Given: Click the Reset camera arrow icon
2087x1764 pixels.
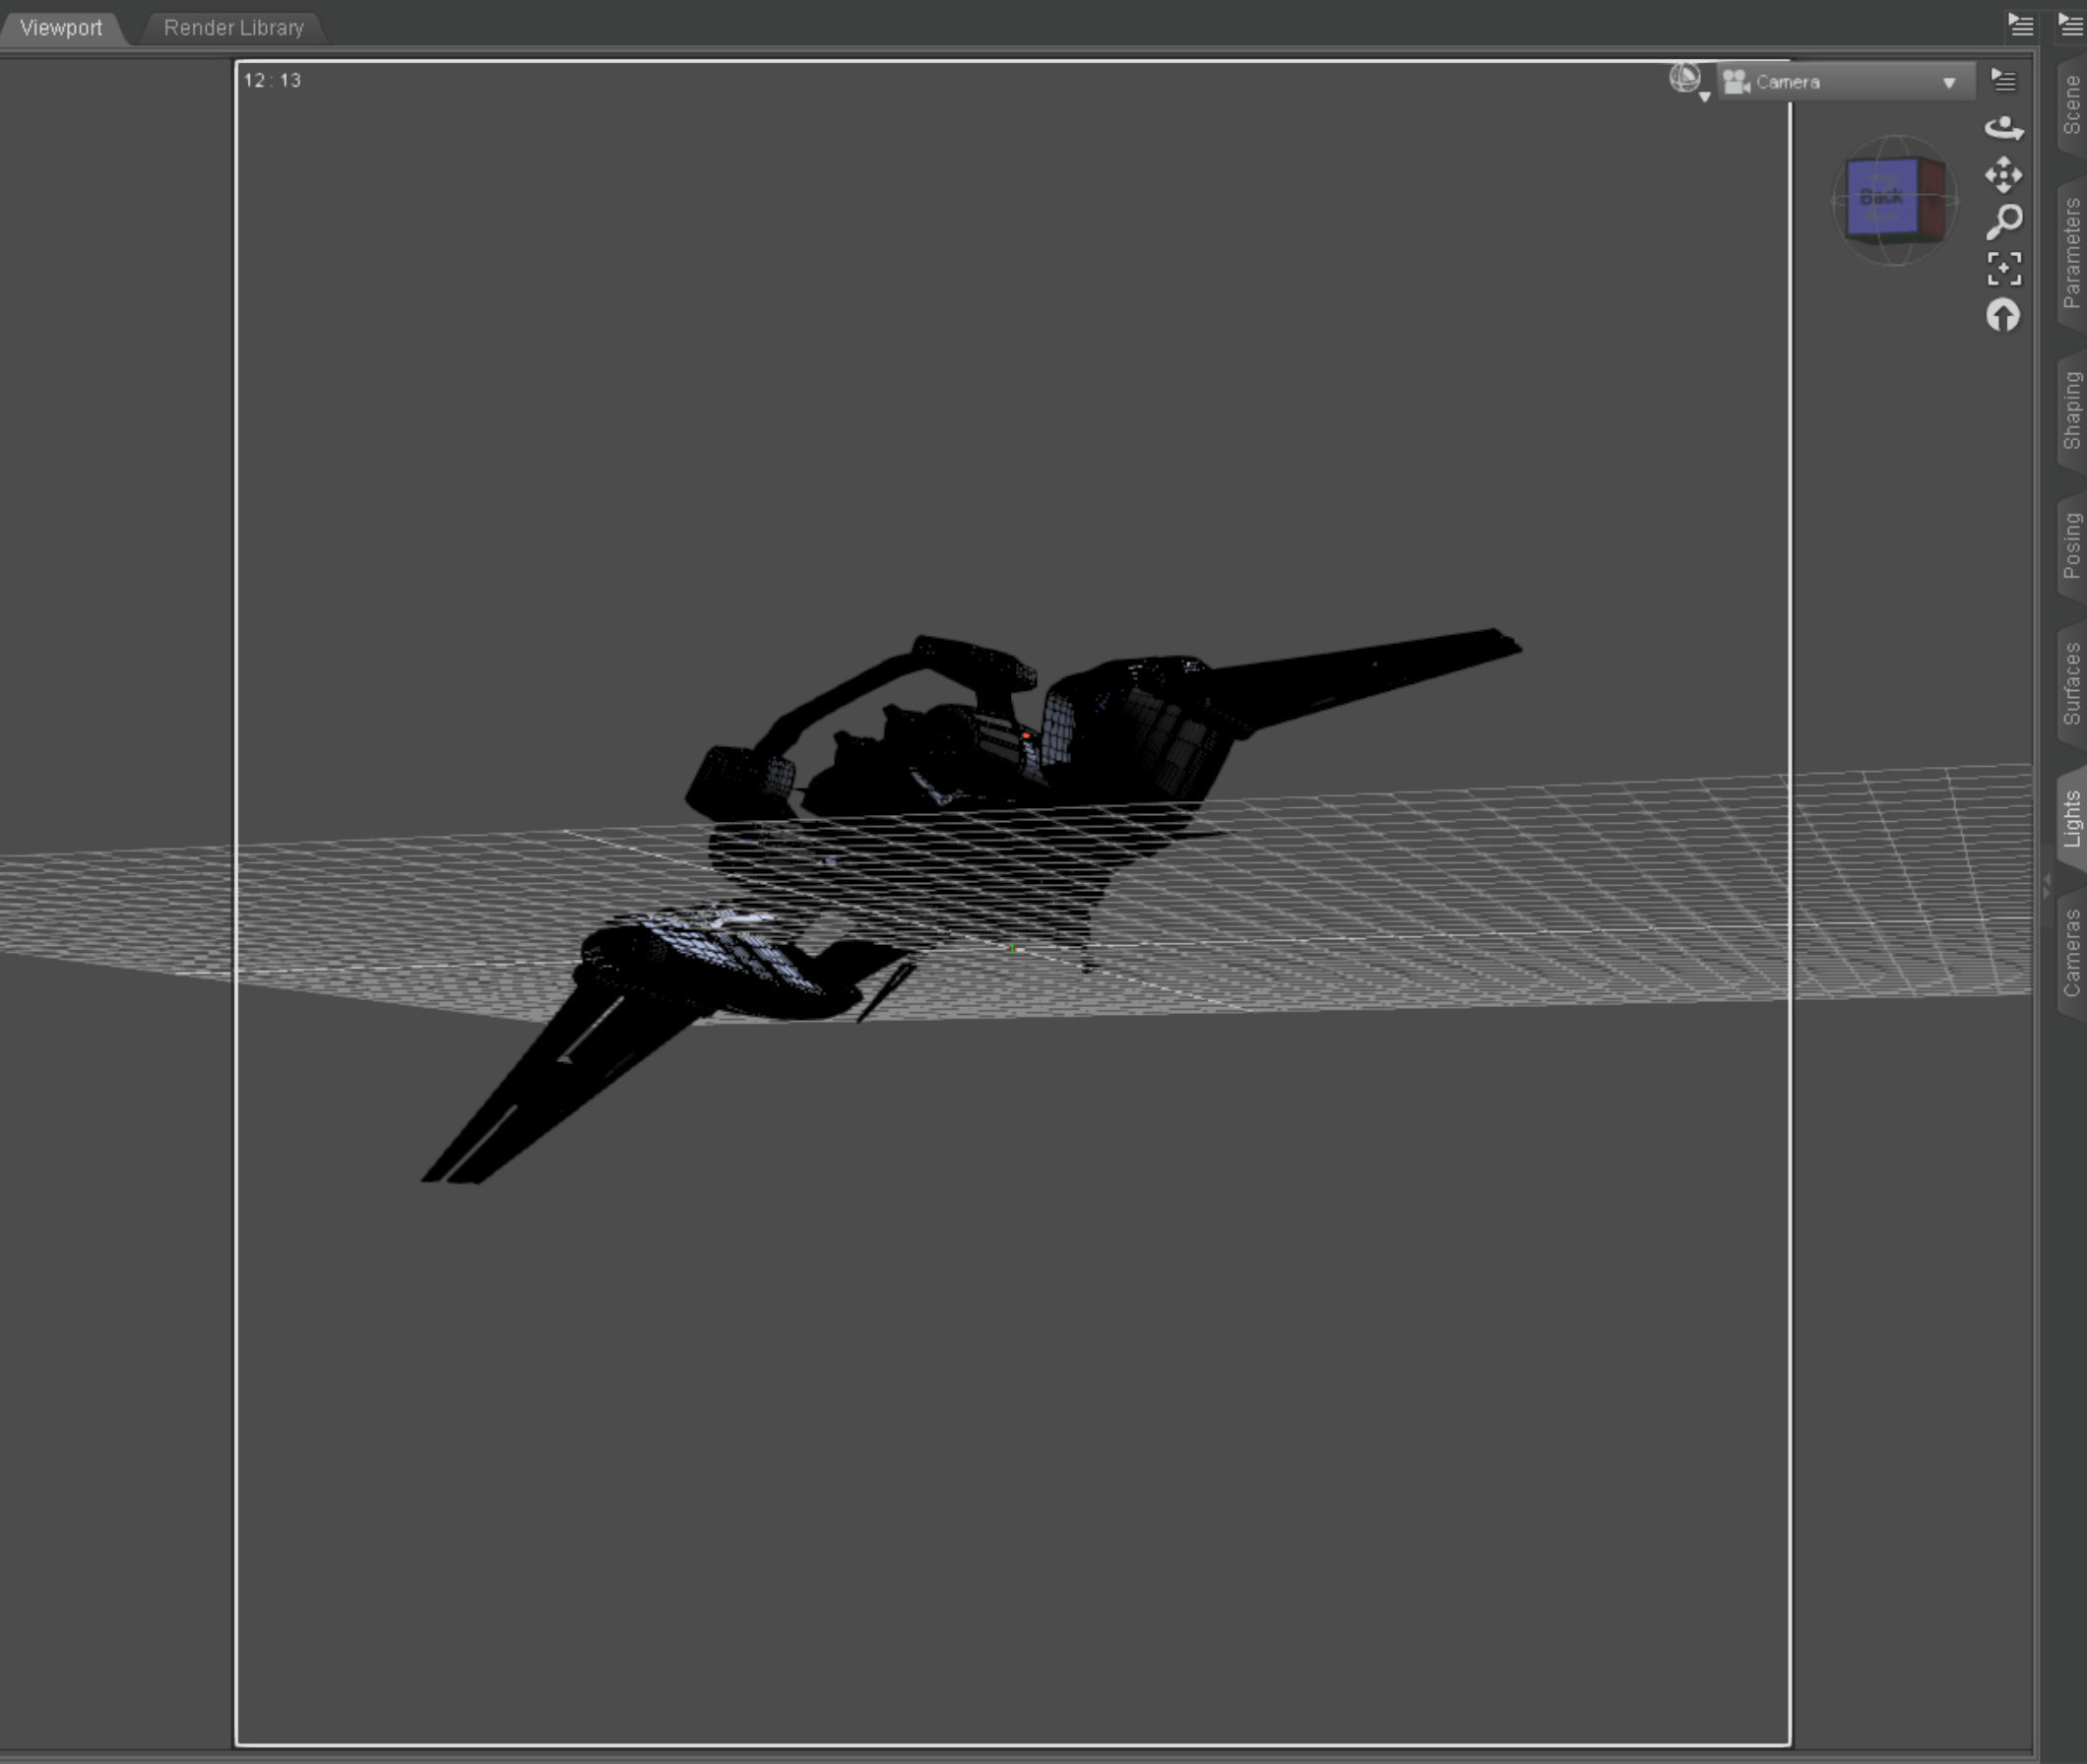Looking at the screenshot, I should (x=2002, y=316).
